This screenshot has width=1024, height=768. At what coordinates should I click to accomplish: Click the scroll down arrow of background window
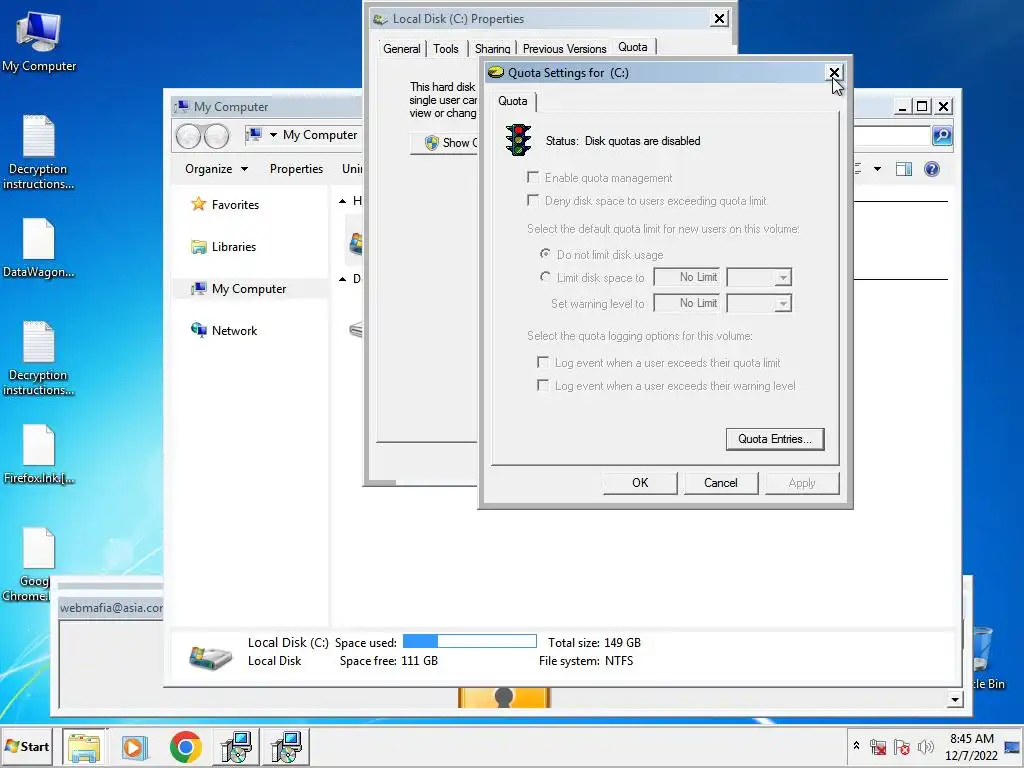coord(955,699)
